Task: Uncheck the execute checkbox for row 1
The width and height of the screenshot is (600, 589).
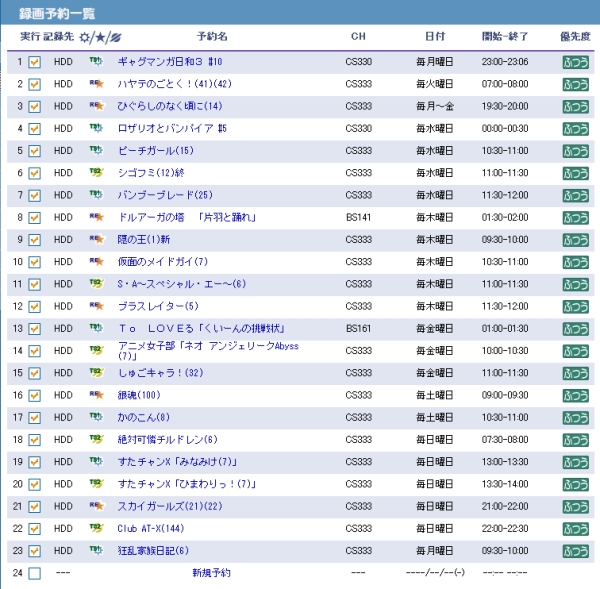Action: [x=34, y=62]
